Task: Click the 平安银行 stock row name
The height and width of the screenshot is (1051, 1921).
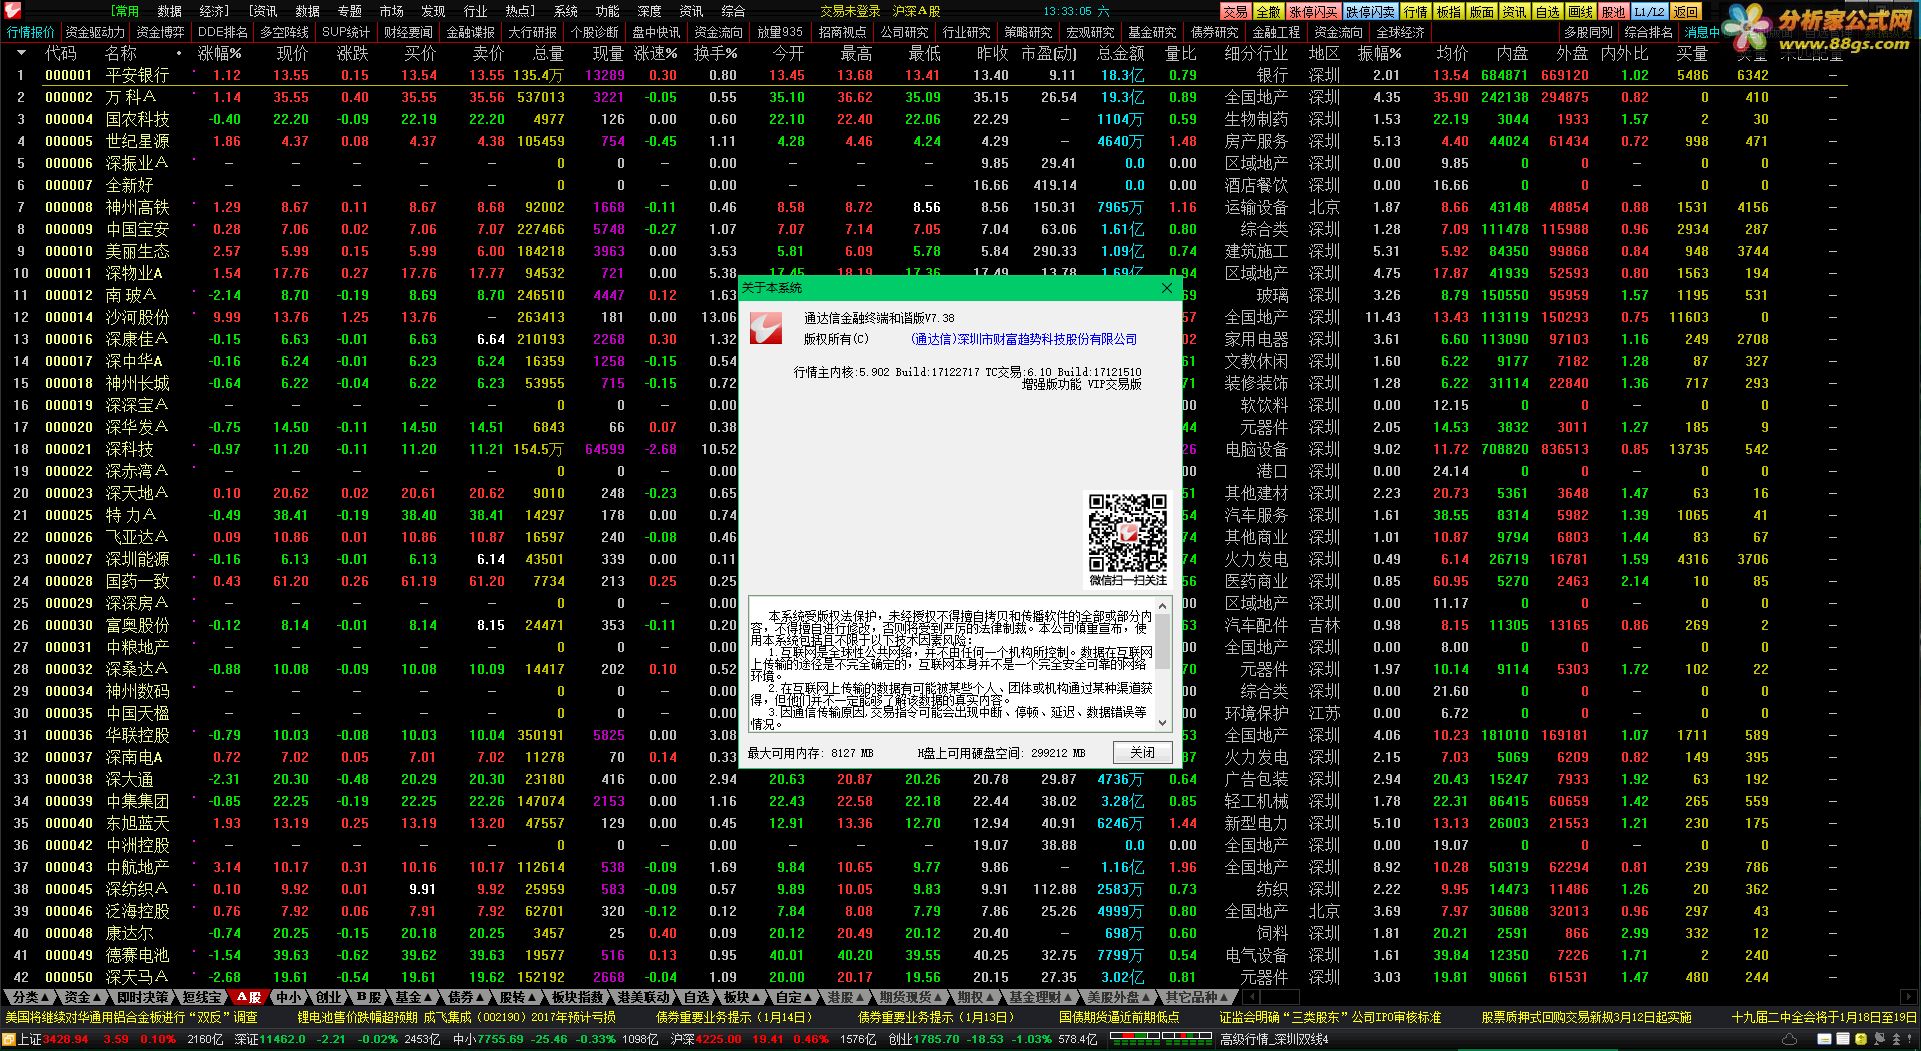Action: click(x=137, y=75)
